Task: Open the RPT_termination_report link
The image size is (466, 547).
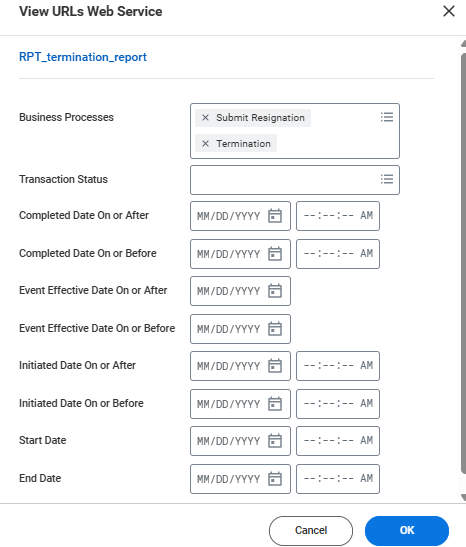Action: click(83, 57)
